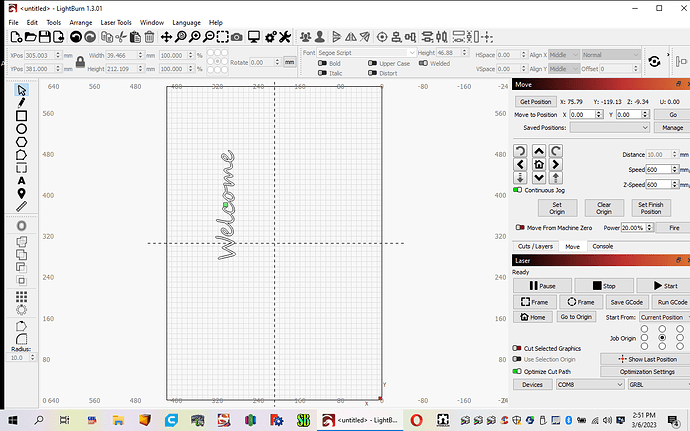Open the Settings gears icon

point(271,37)
